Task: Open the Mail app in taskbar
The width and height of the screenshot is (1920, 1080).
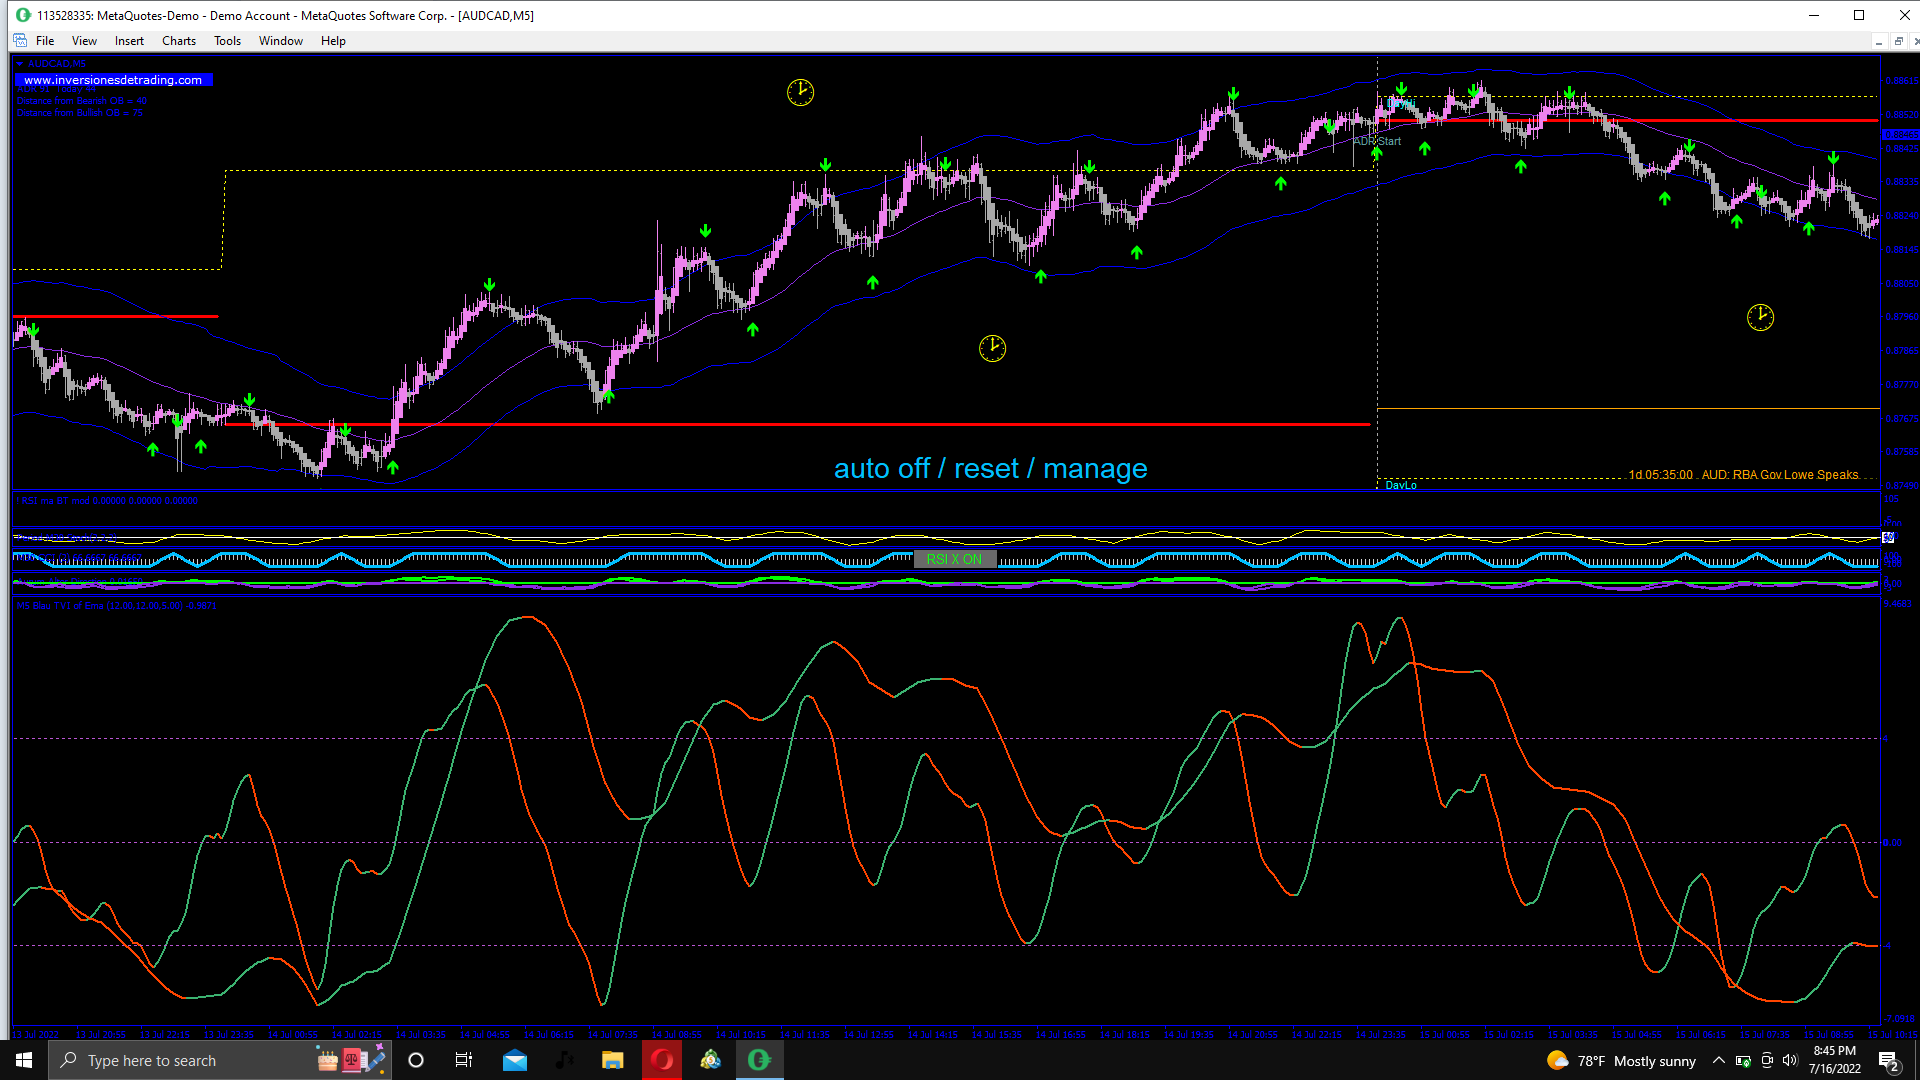Action: pyautogui.click(x=515, y=1060)
